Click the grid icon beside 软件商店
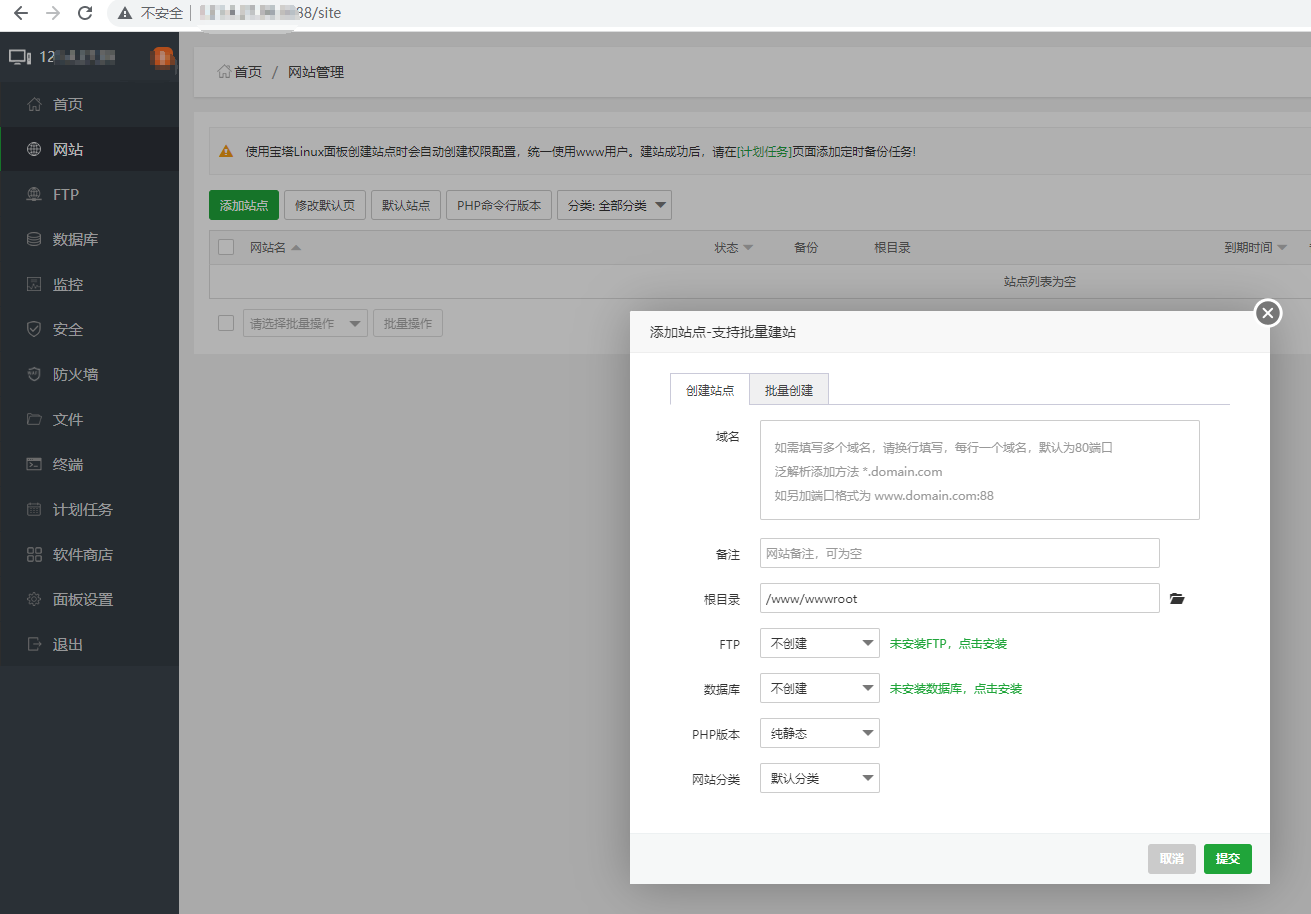The image size is (1311, 914). coord(34,554)
